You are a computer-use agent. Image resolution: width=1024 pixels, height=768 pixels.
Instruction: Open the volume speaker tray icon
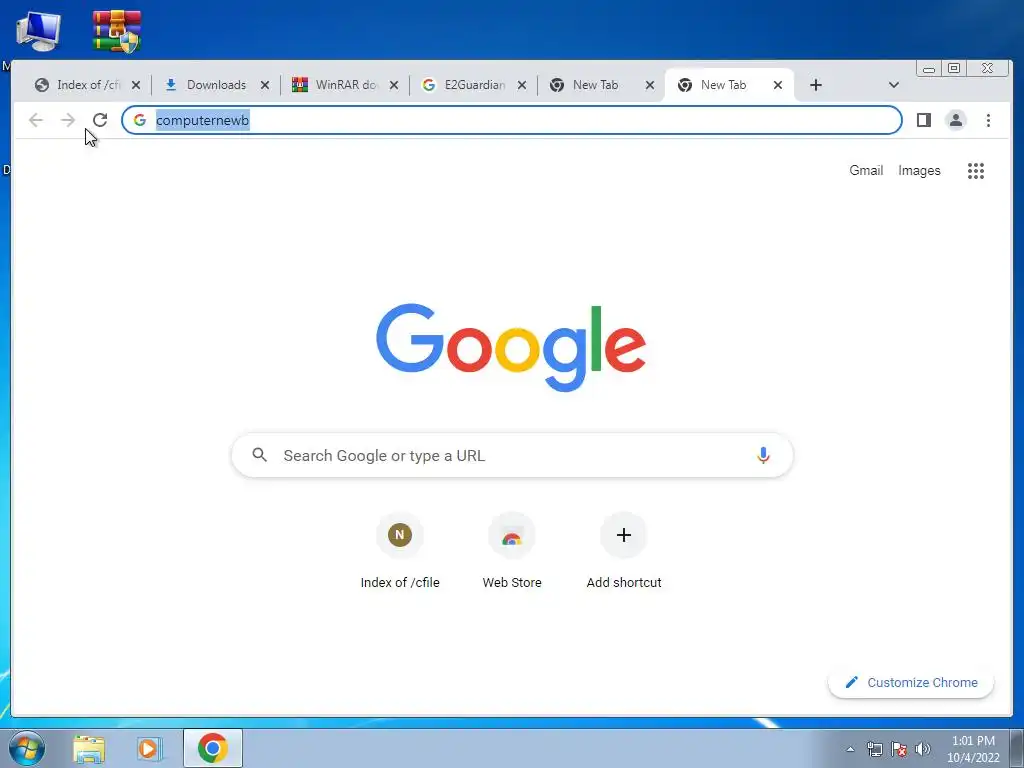pyautogui.click(x=922, y=749)
